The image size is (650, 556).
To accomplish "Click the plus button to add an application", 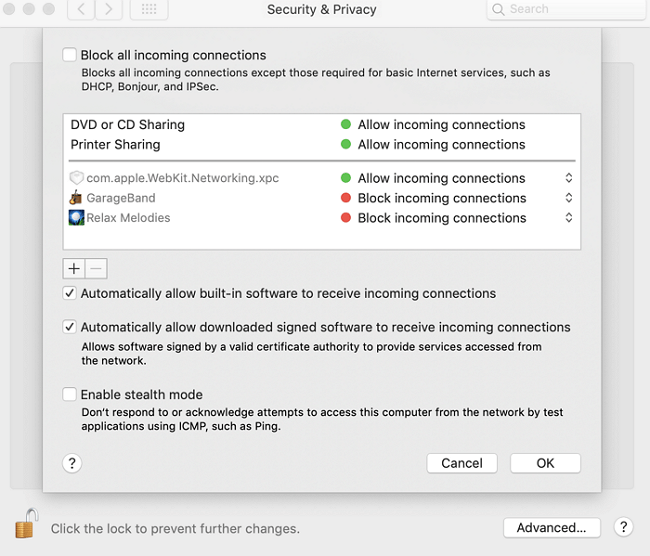I will (74, 268).
